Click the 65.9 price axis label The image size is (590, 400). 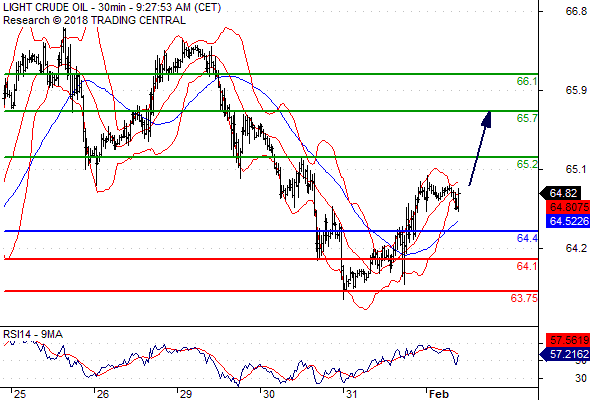(x=576, y=90)
